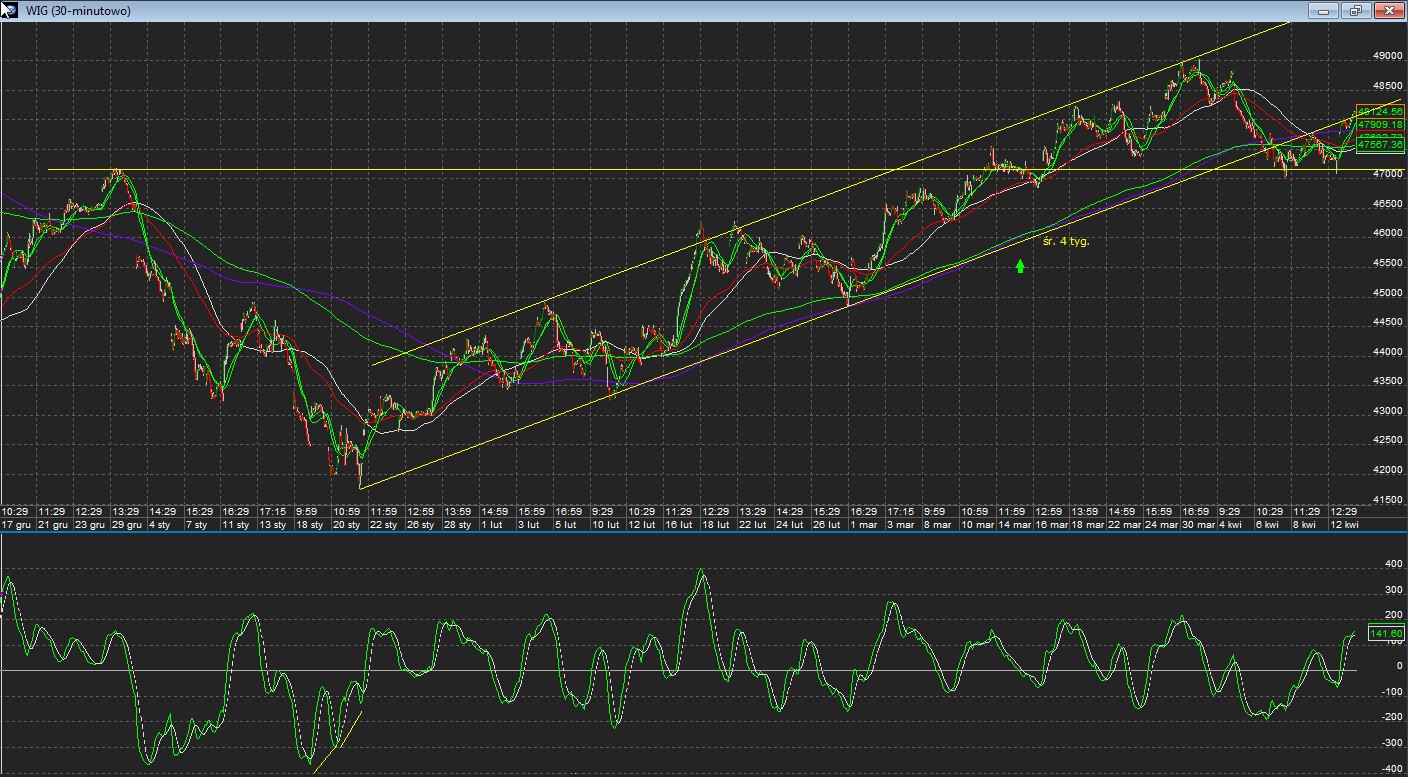Click the '22 sty' date on time axis
1408x777 pixels.
[383, 525]
